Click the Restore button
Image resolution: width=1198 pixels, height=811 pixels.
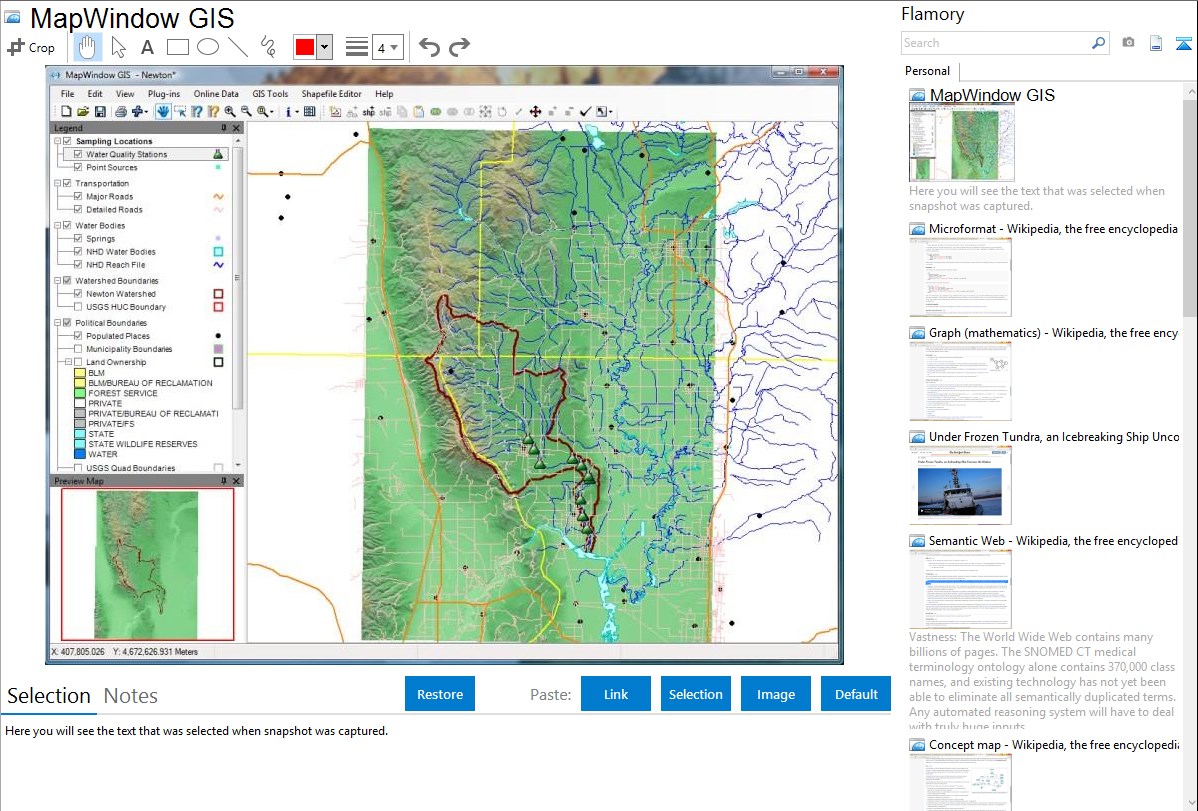point(440,694)
